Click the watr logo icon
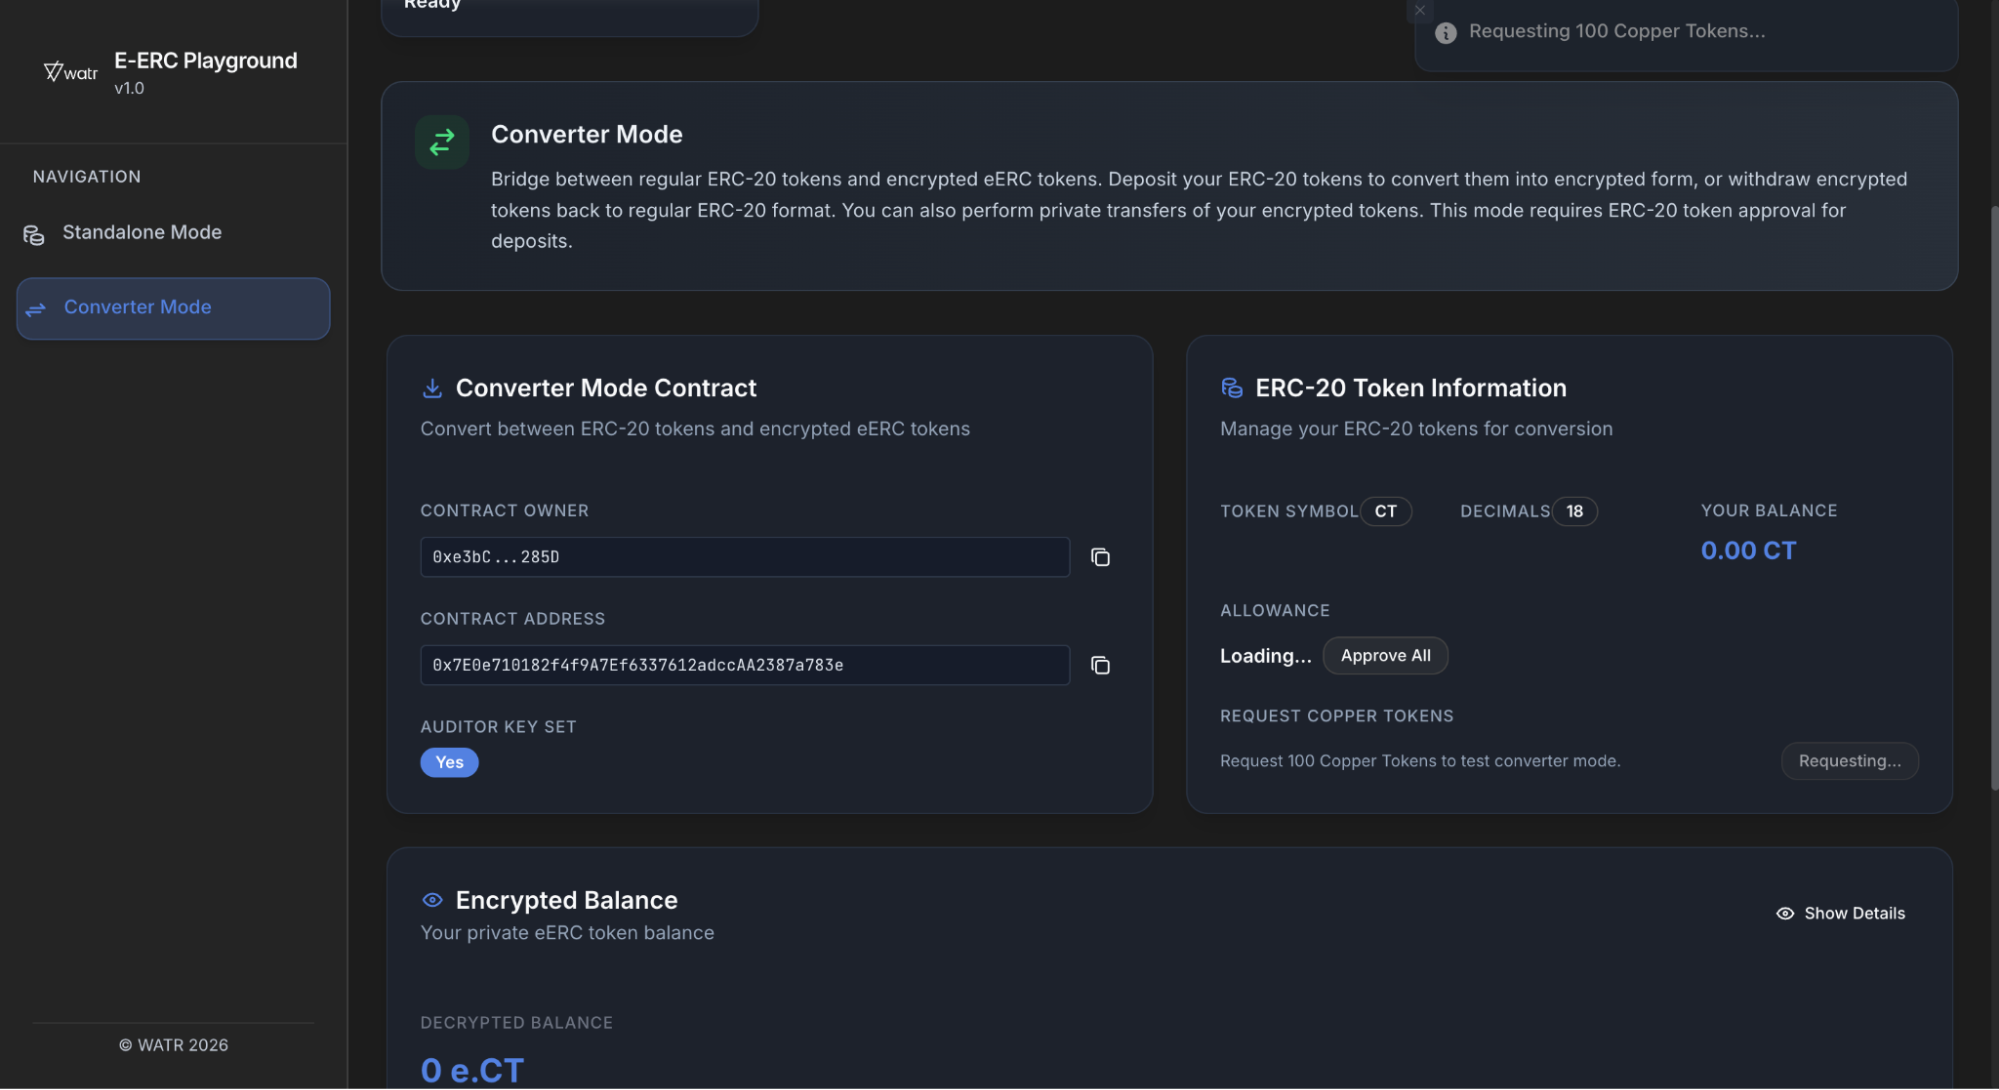This screenshot has height=1090, width=1999. (69, 72)
